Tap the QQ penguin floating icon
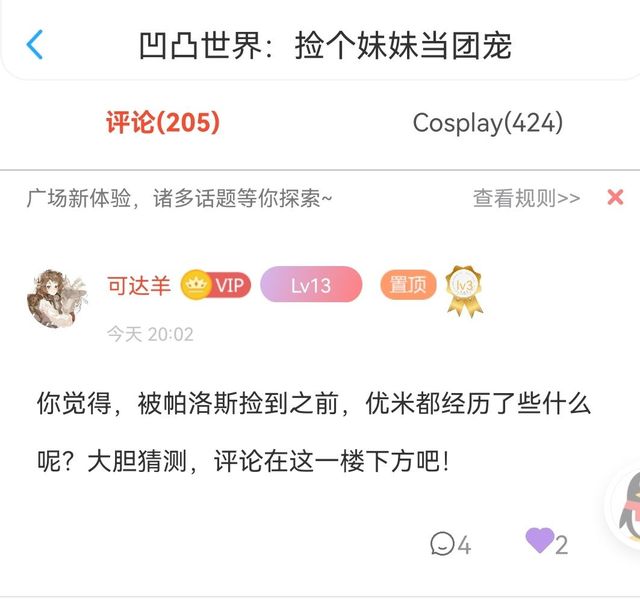The height and width of the screenshot is (611, 640). [x=629, y=506]
